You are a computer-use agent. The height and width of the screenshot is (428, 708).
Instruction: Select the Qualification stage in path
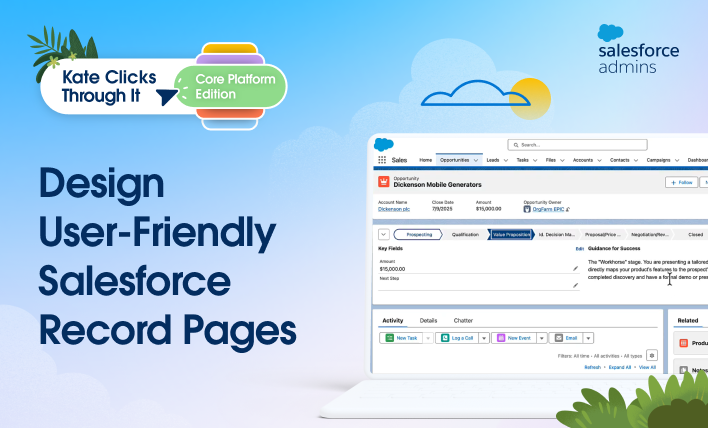tap(465, 234)
